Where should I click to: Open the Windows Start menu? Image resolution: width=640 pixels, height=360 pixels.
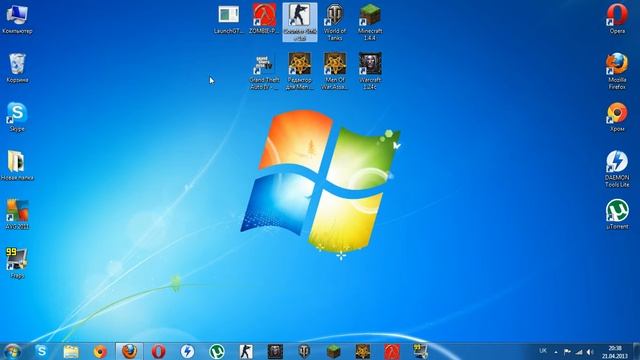tap(12, 351)
